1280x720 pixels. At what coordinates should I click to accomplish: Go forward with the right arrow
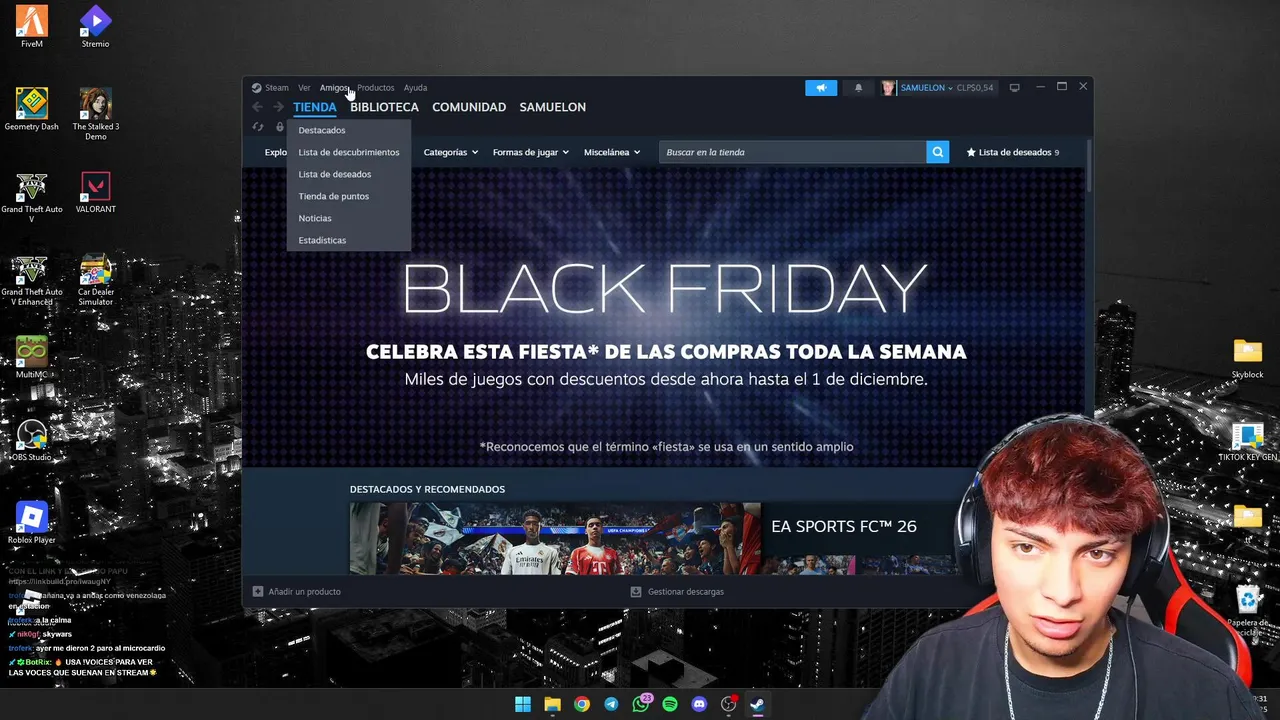pos(278,107)
